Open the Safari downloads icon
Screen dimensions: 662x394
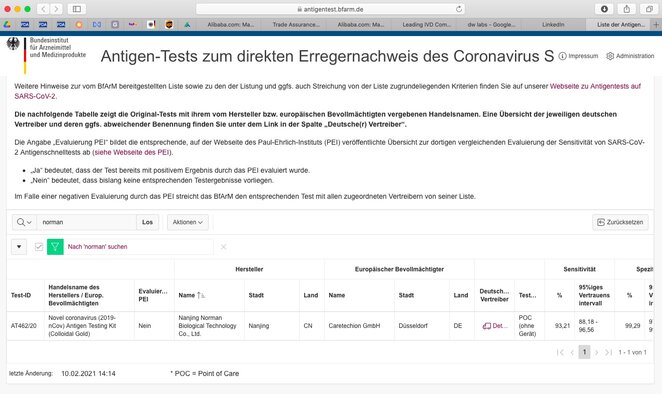pyautogui.click(x=604, y=9)
